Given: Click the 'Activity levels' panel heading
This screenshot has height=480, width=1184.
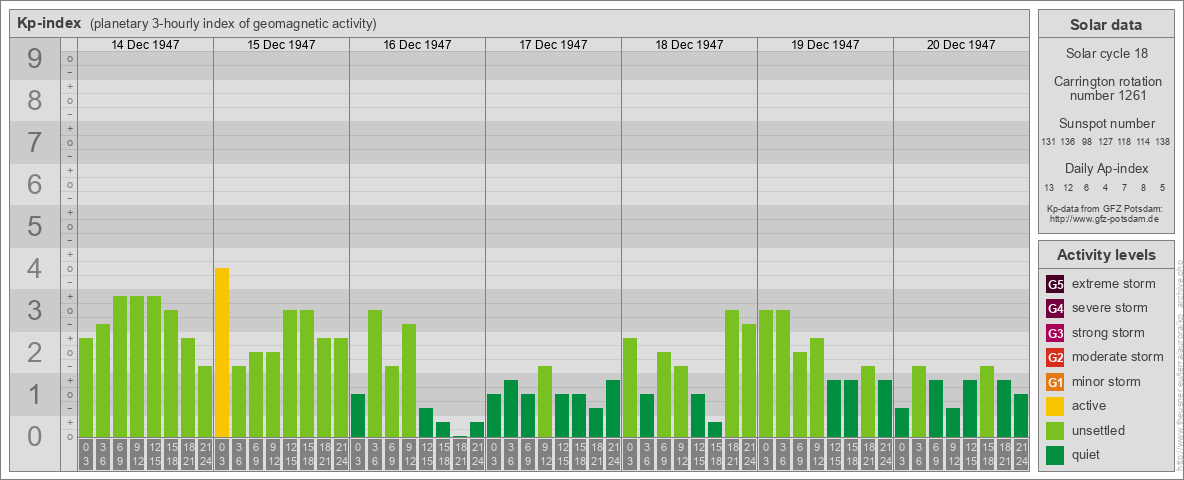Looking at the screenshot, I should click(x=1106, y=255).
